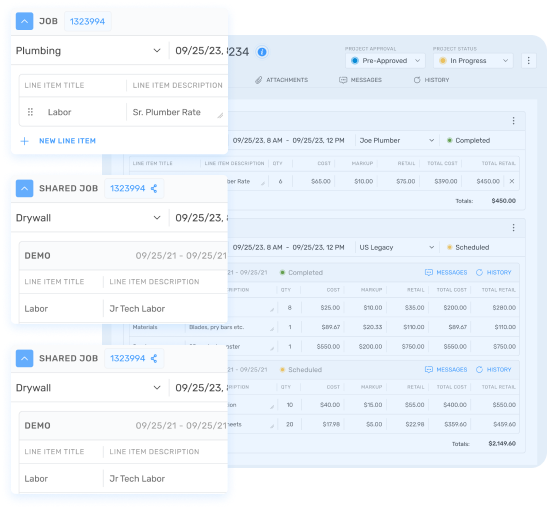Click the paperclip icon for attachments
This screenshot has height=509, width=547.
258,80
